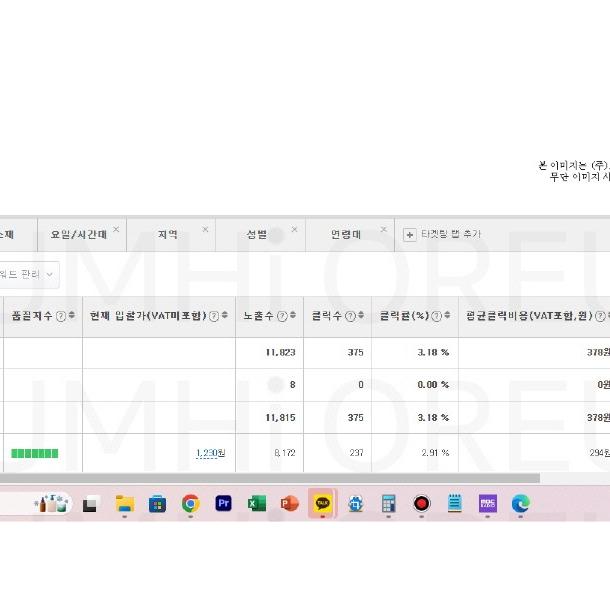Open the screen capture tool in taskbar
Image resolution: width=610 pixels, height=610 pixels.
pyautogui.click(x=356, y=504)
